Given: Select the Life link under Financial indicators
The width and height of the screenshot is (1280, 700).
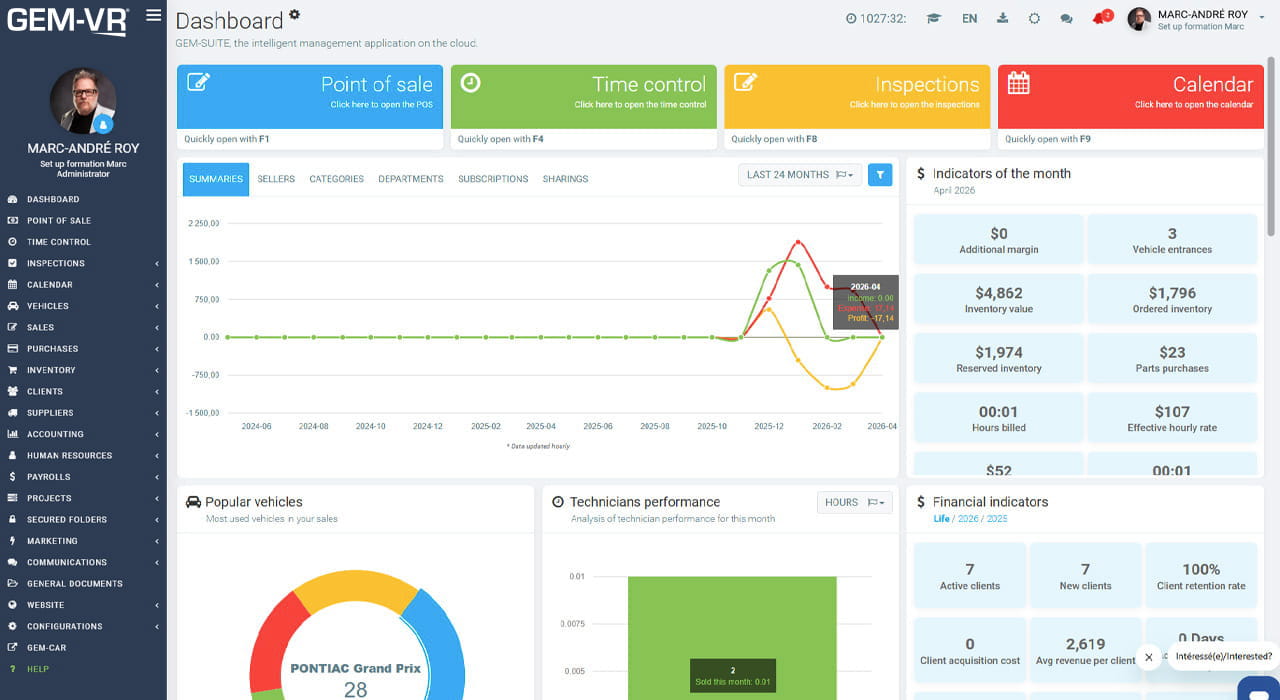Looking at the screenshot, I should pos(941,519).
